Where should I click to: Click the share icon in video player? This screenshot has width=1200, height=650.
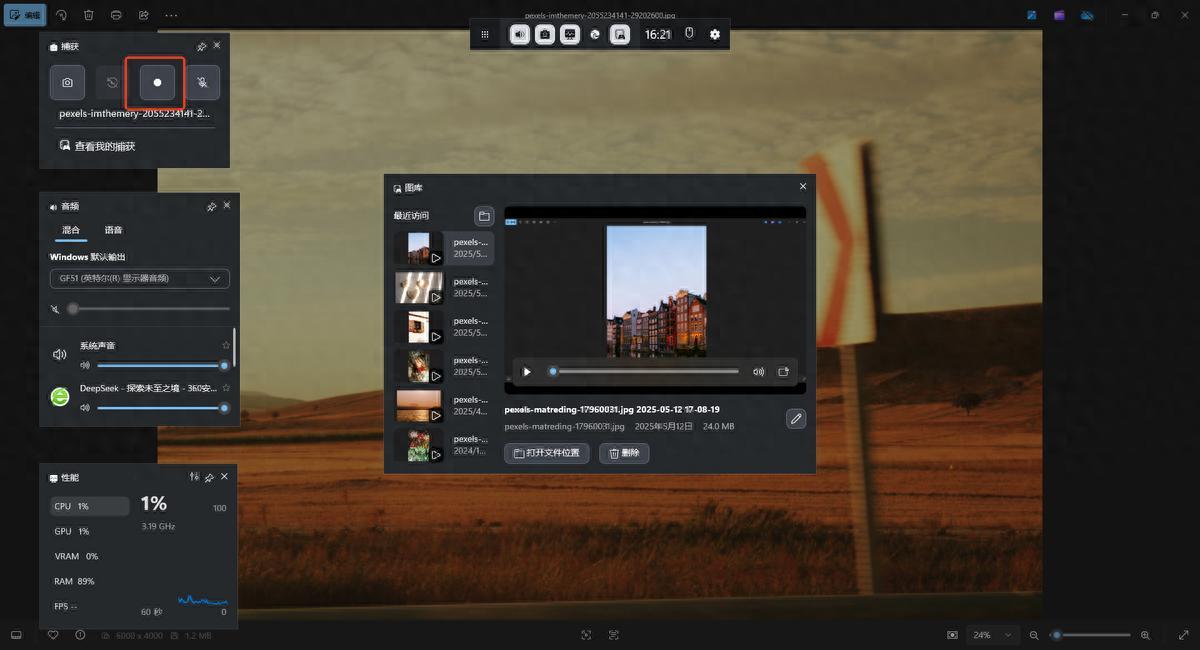click(x=783, y=372)
